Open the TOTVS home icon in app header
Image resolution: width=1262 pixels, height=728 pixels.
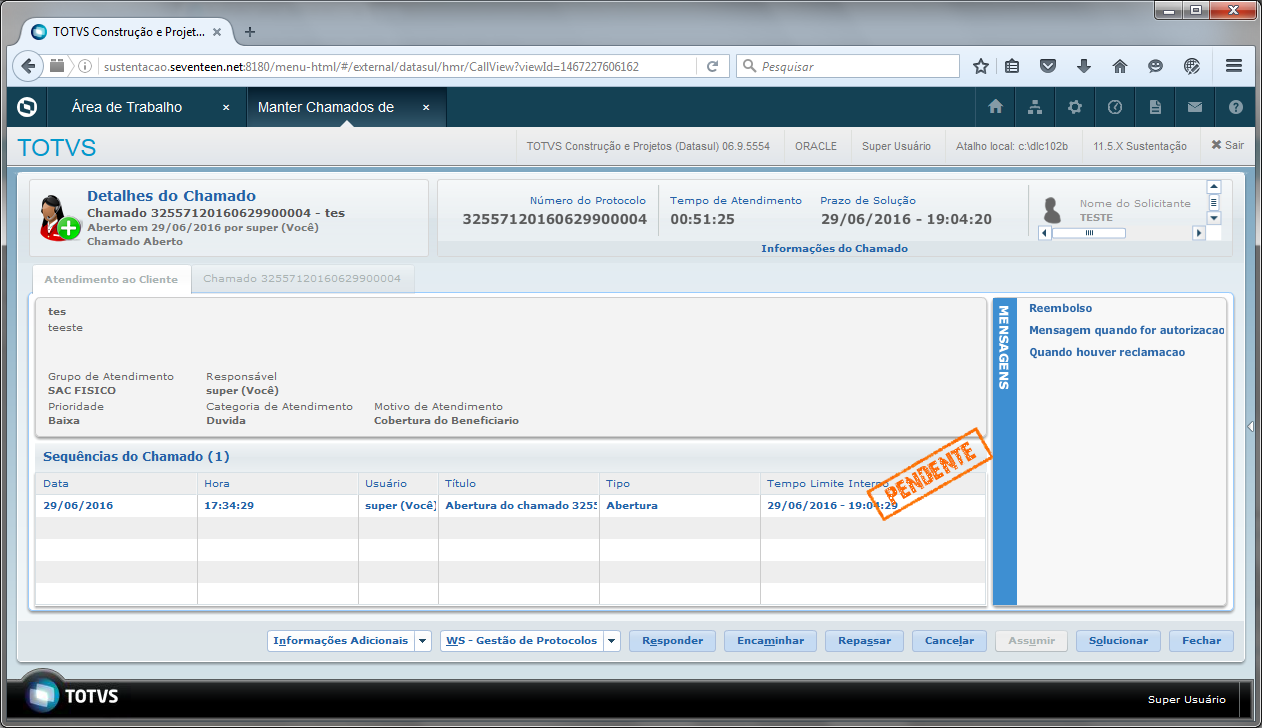click(995, 107)
